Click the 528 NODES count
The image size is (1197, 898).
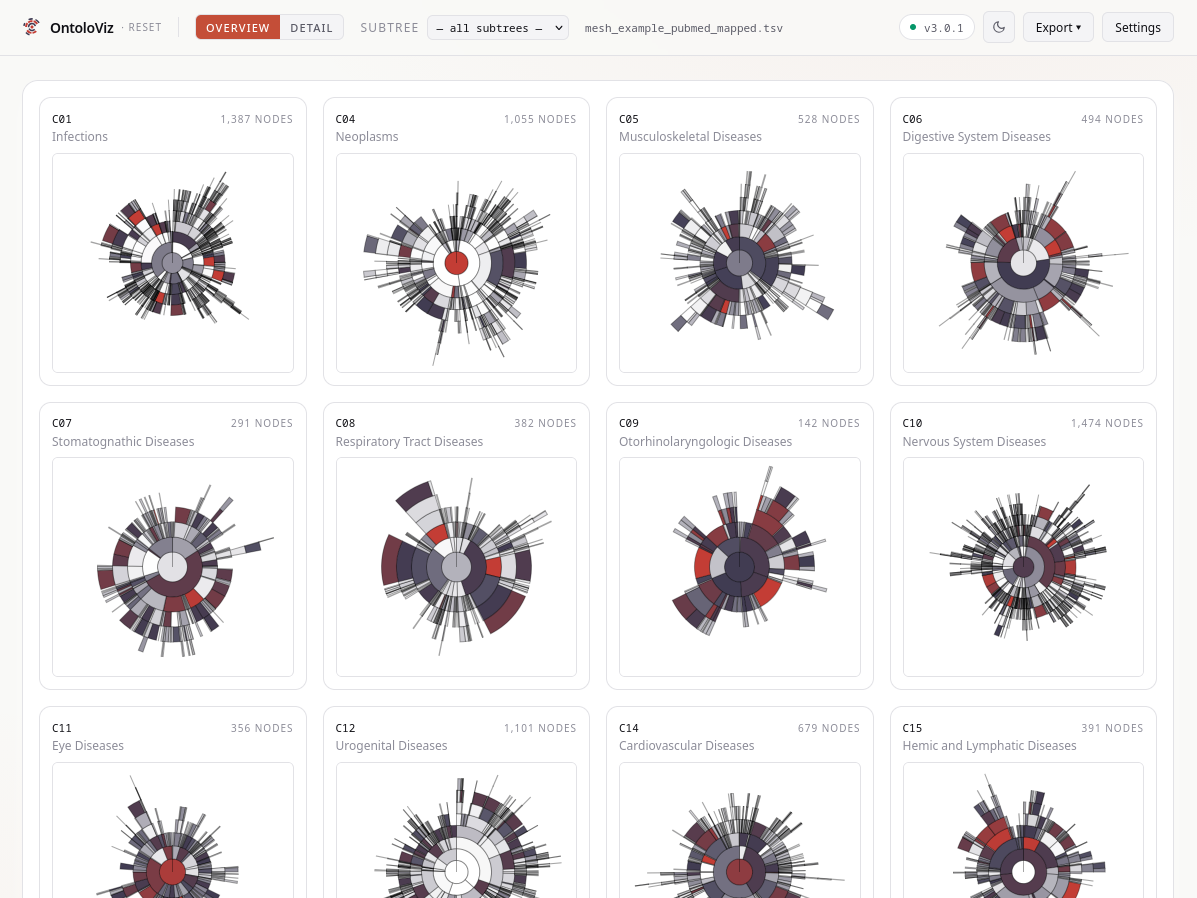(x=828, y=119)
